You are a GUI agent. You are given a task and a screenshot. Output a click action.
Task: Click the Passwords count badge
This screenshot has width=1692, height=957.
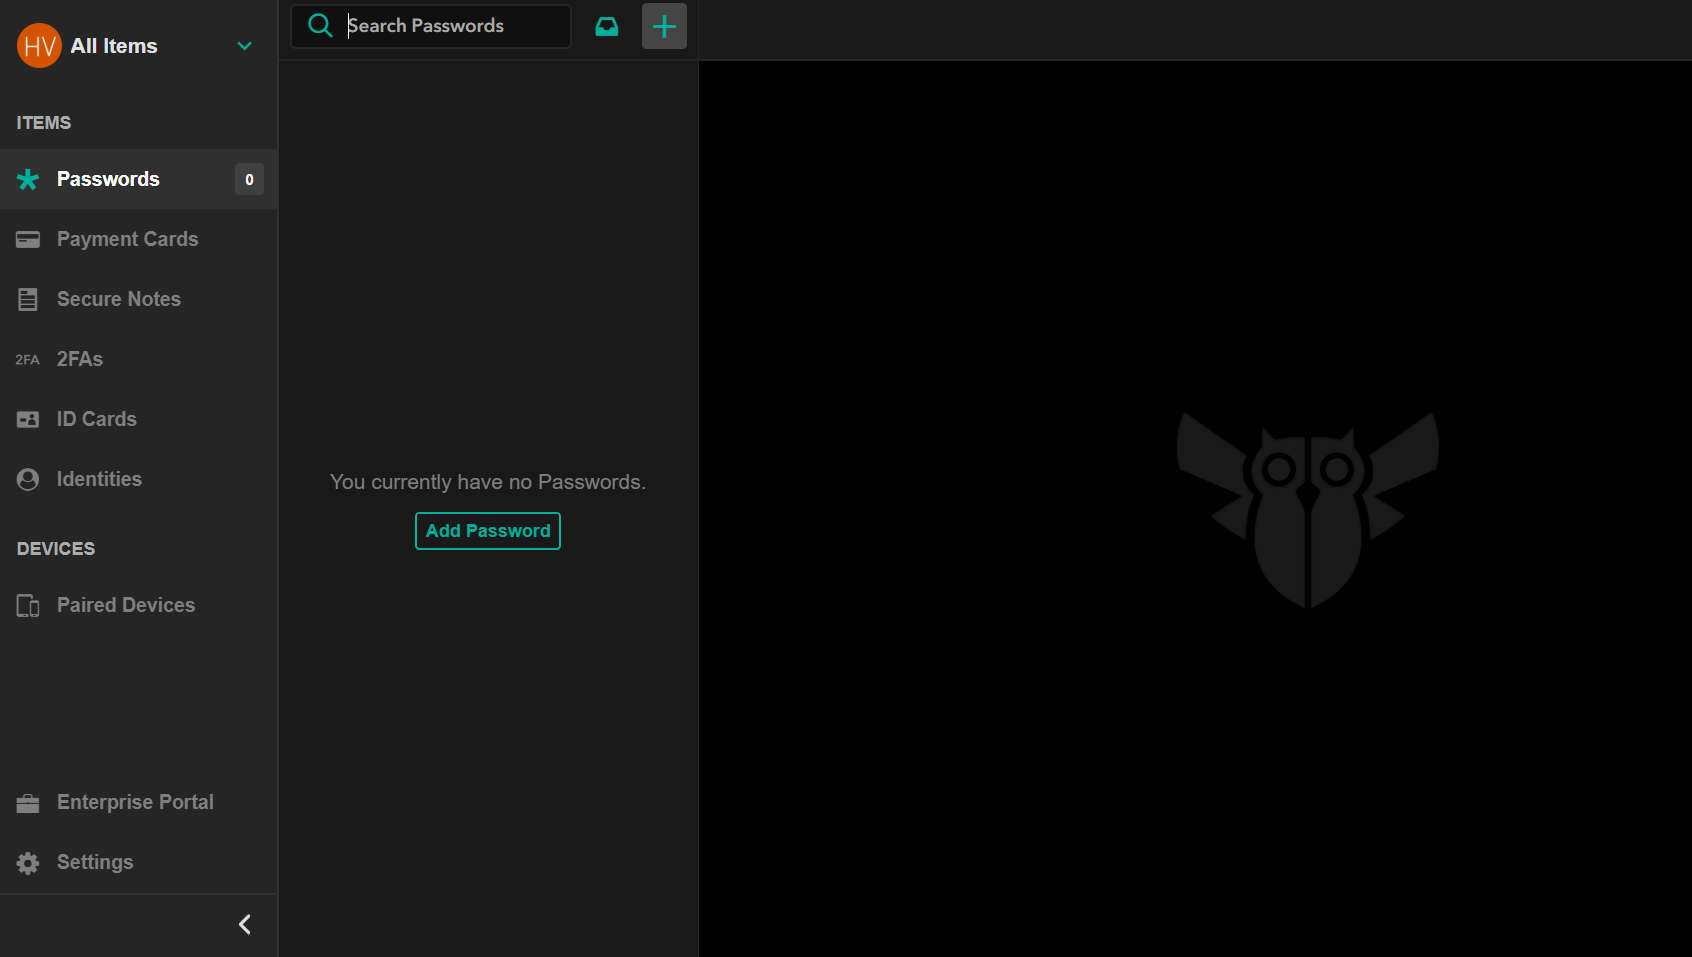(x=249, y=180)
